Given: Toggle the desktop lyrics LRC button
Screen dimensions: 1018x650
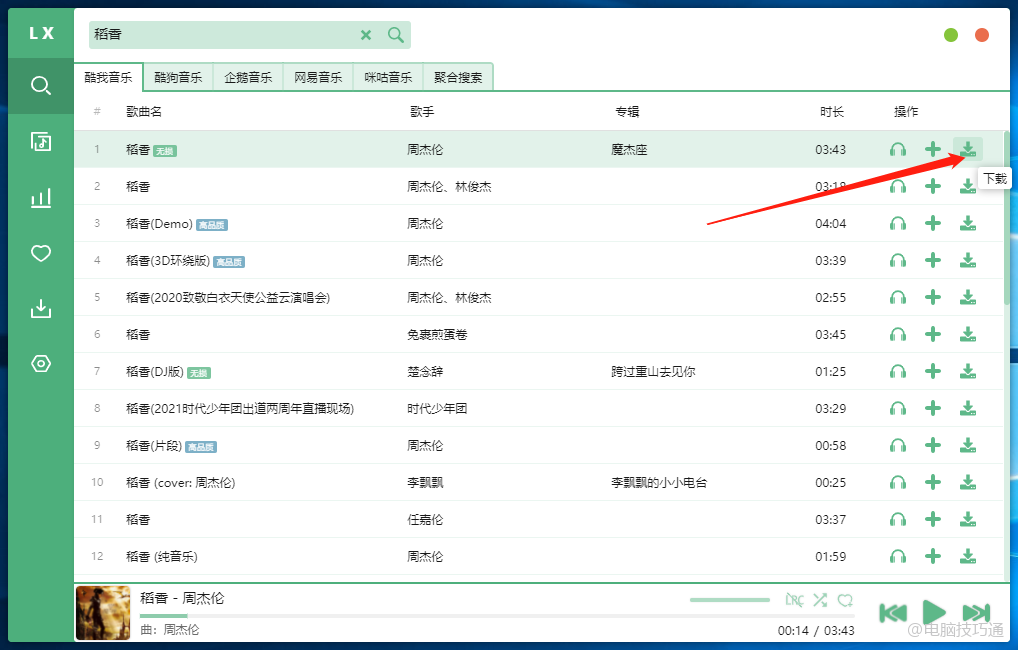Looking at the screenshot, I should click(794, 600).
